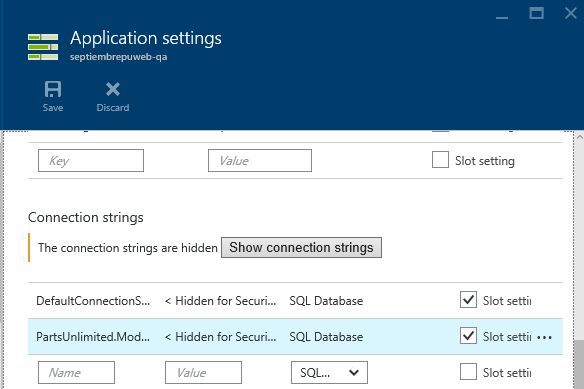Click the scroll up arrow of blade scrollbar
Image resolution: width=584 pixels, height=389 pixels.
[x=580, y=137]
